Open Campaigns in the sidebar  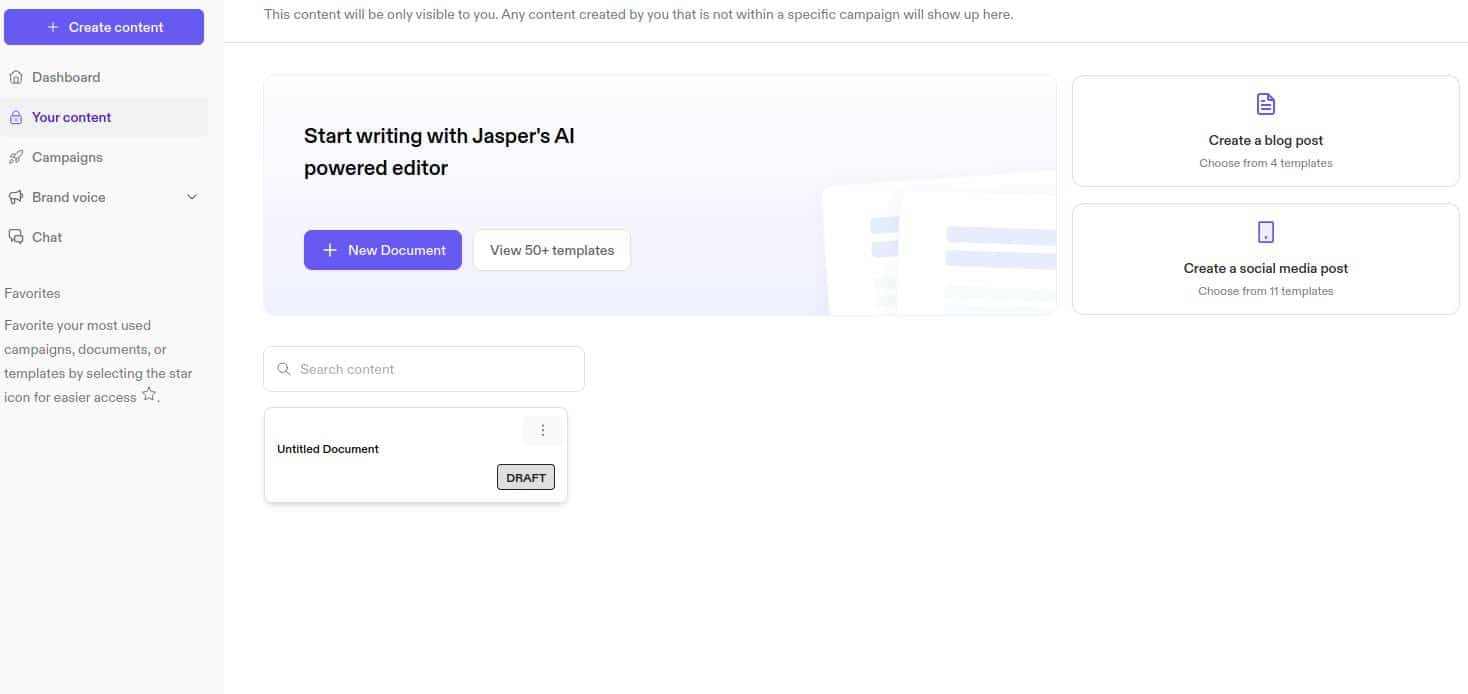(104, 157)
